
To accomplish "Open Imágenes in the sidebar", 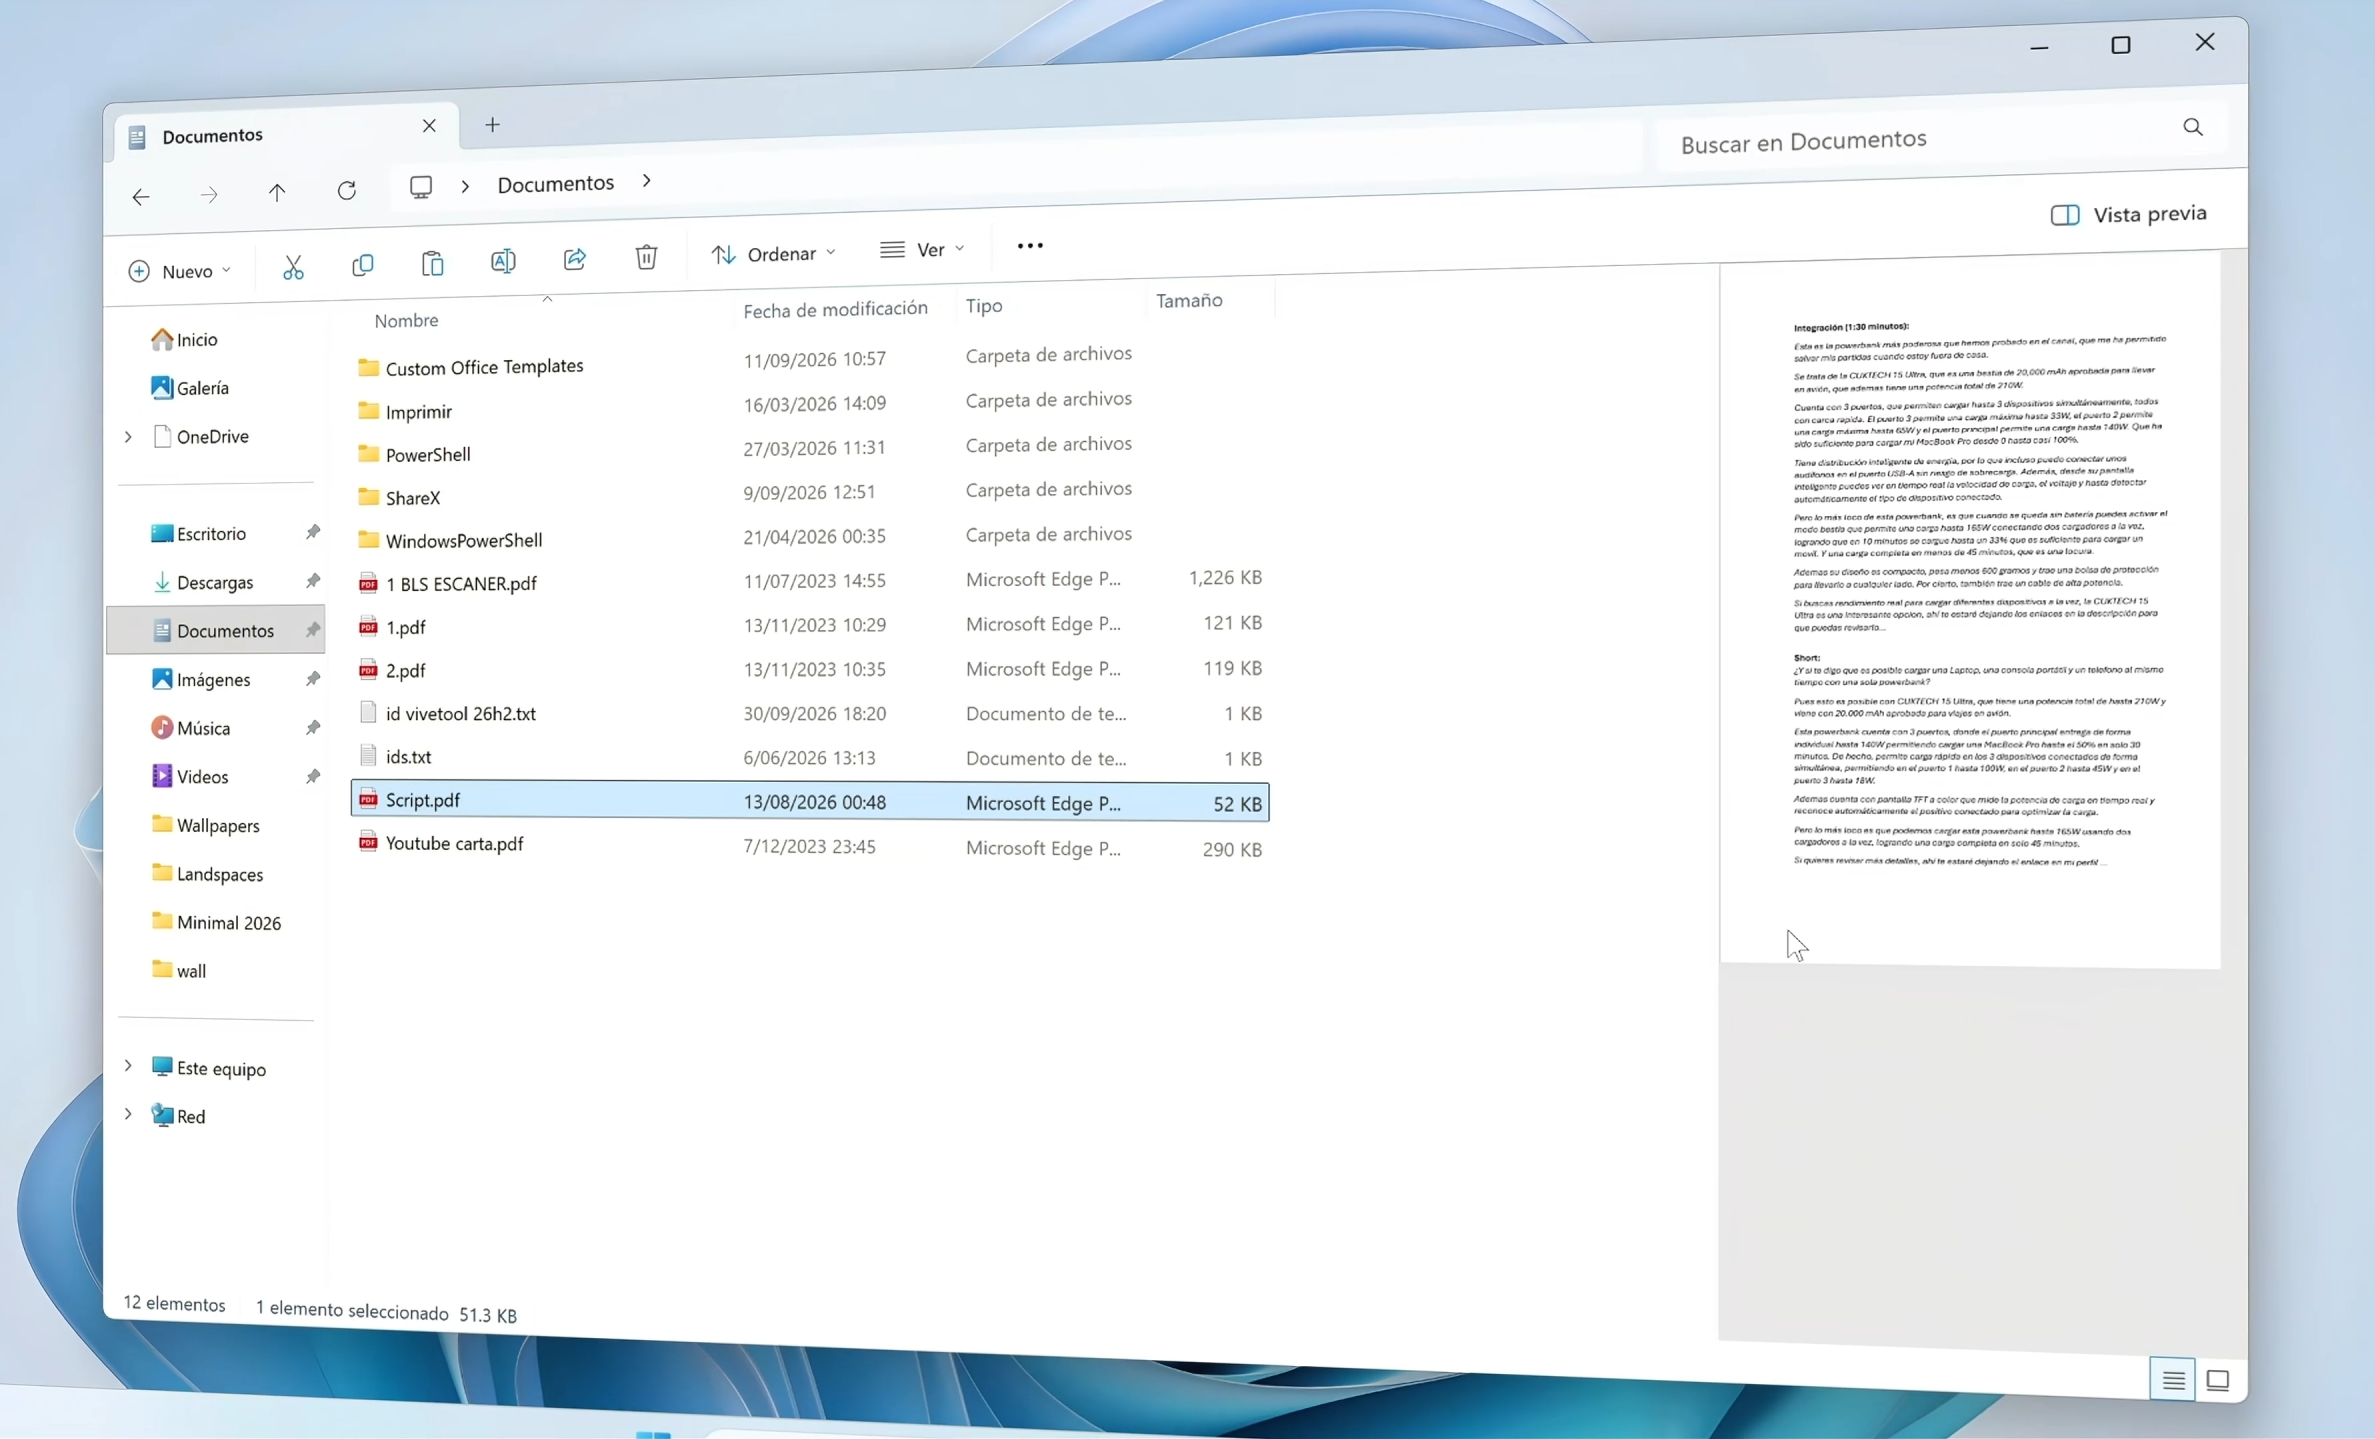I will (201, 680).
